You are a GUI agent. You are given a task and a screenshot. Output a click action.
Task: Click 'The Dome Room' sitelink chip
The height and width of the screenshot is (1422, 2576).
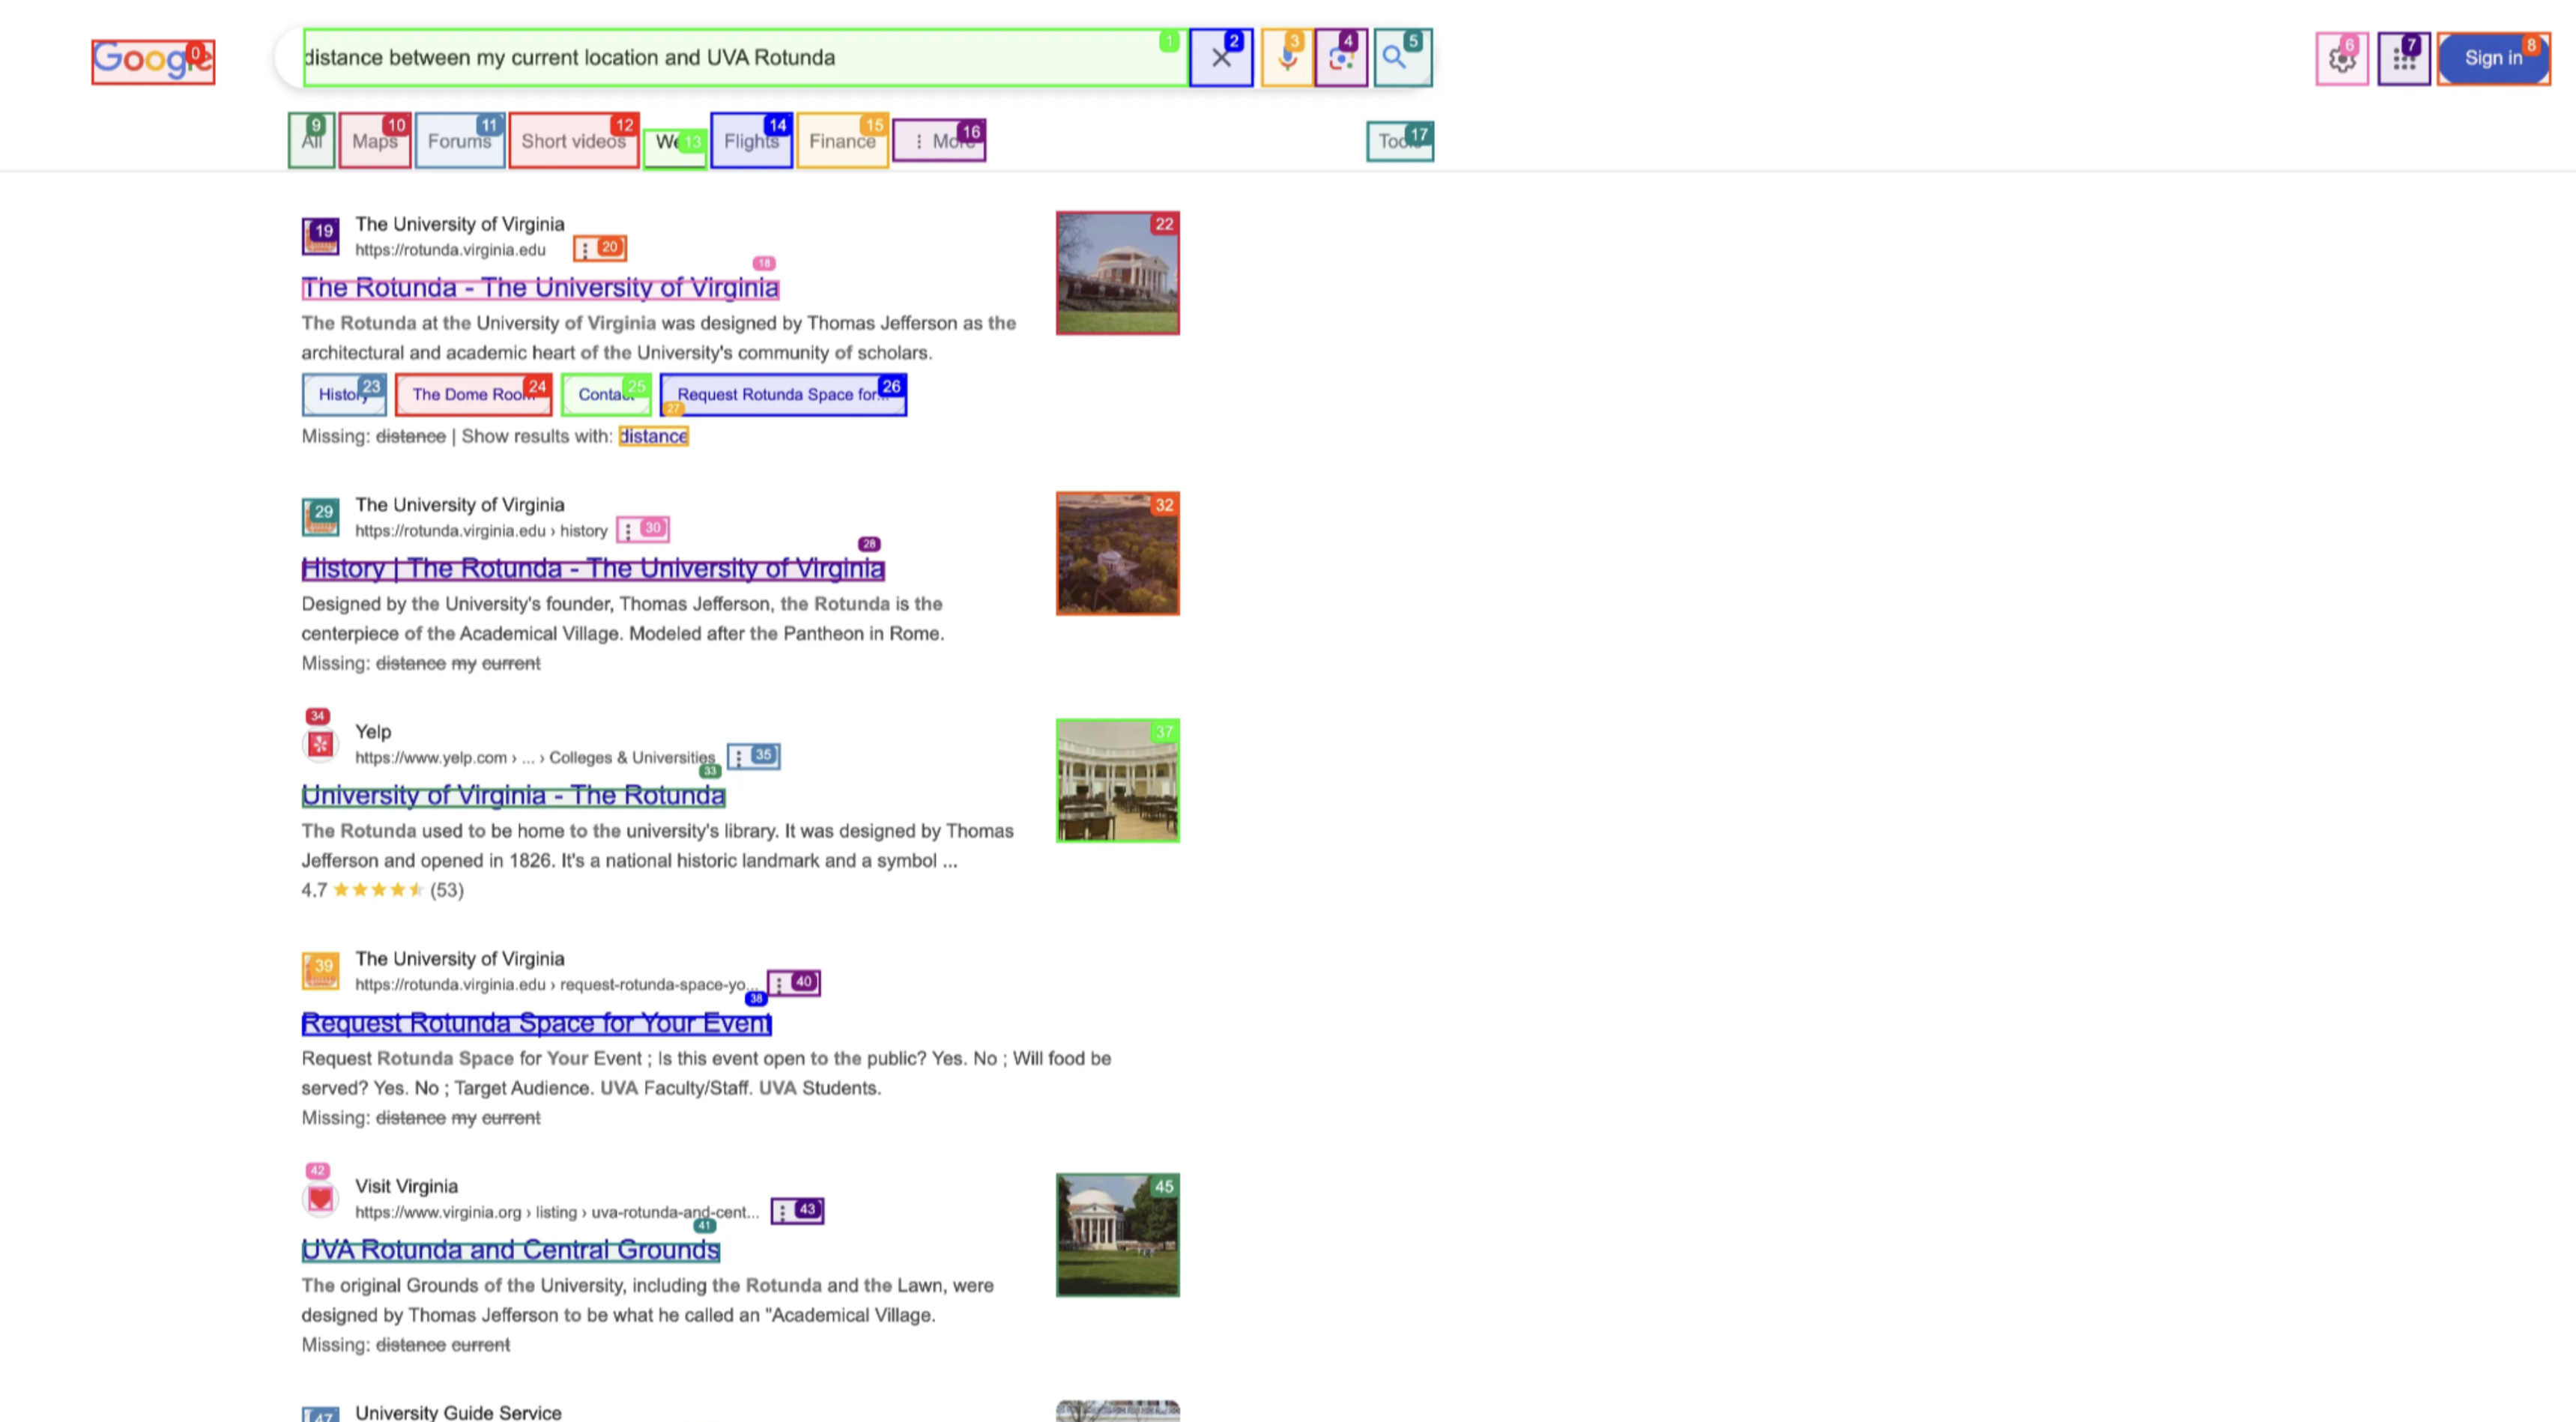pyautogui.click(x=472, y=394)
